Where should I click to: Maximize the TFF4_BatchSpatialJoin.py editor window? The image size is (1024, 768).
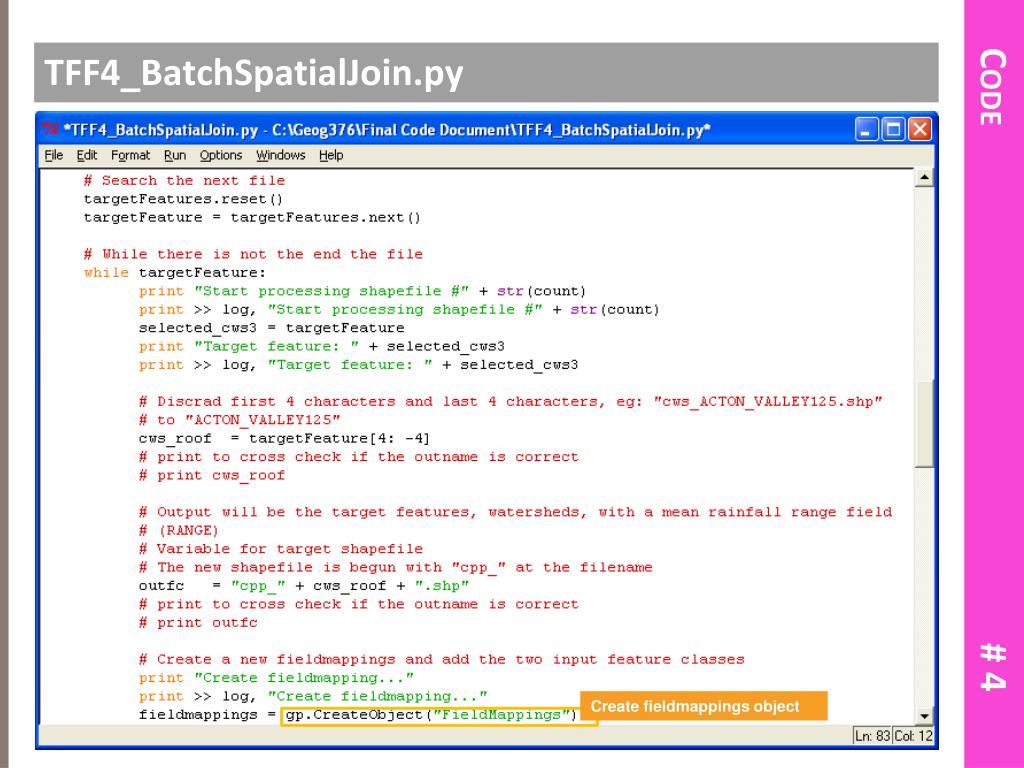pos(893,129)
